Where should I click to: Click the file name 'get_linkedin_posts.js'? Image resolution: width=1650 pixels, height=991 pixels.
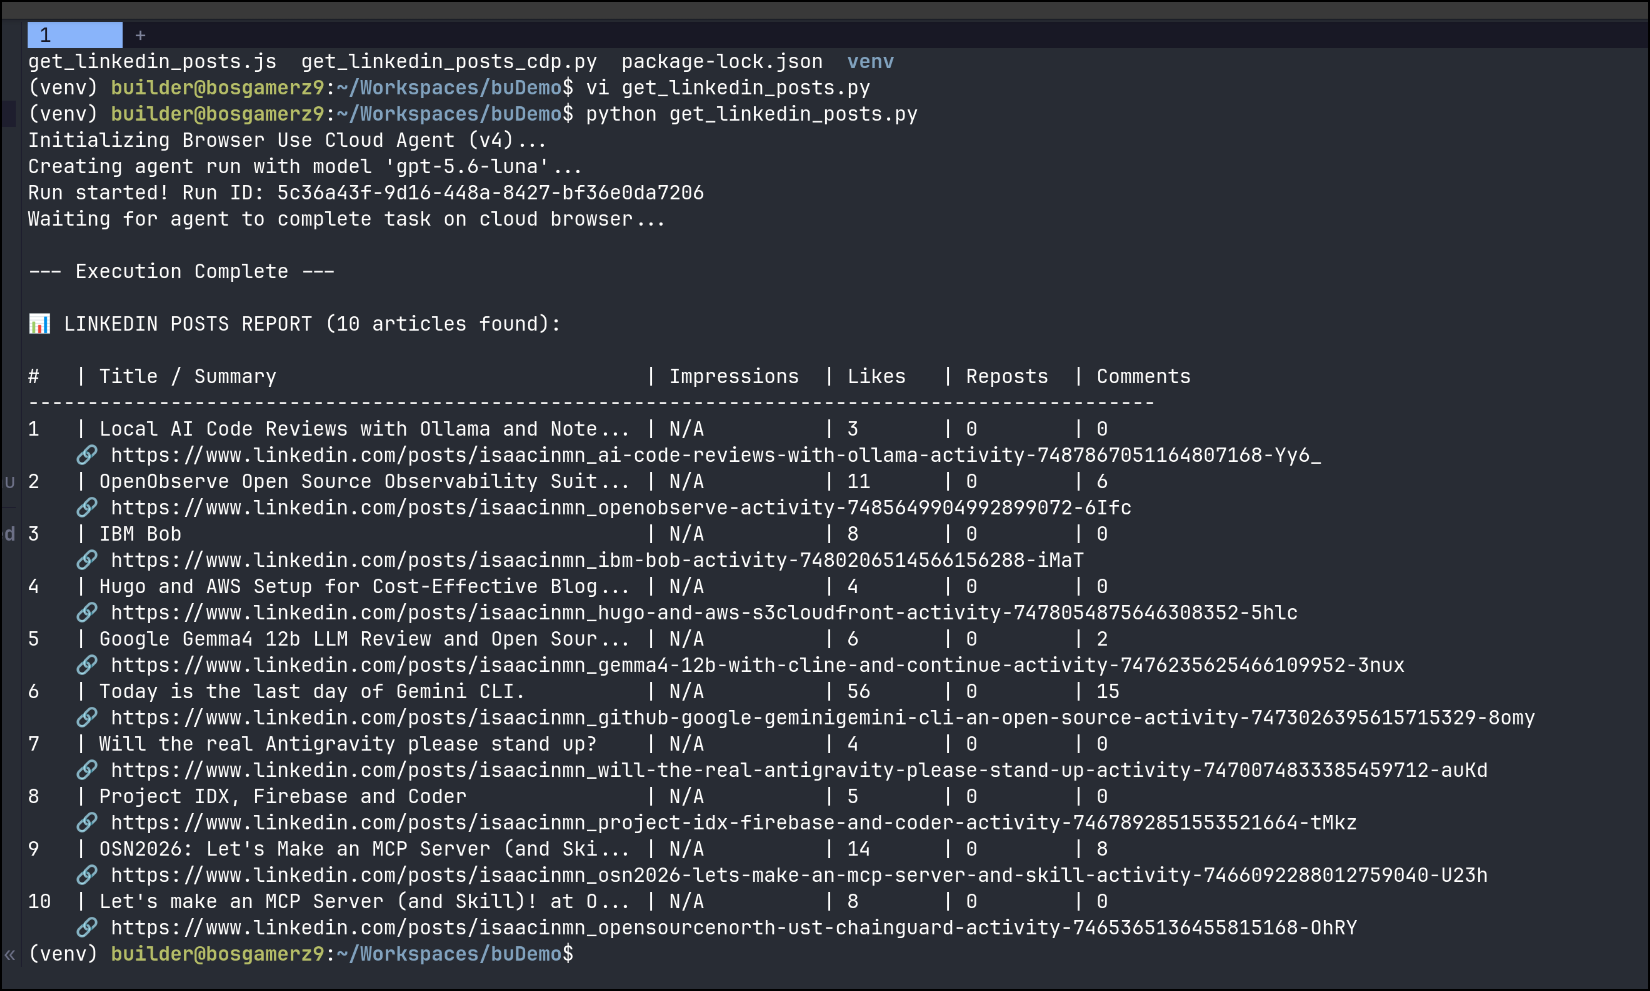(152, 62)
